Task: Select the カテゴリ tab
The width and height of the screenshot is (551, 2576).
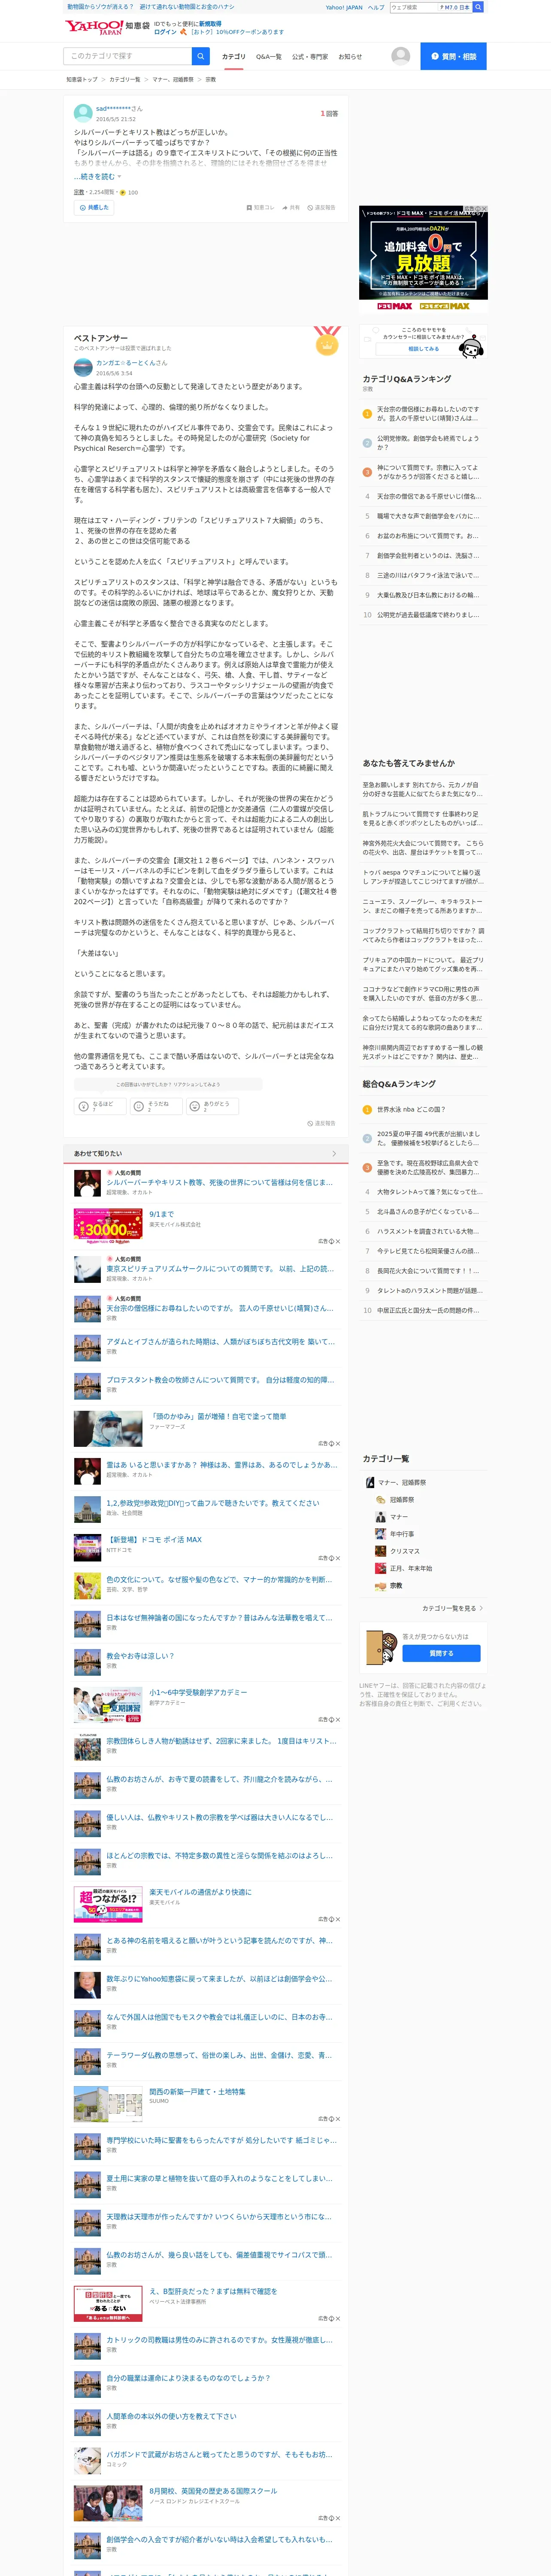Action: pos(233,57)
